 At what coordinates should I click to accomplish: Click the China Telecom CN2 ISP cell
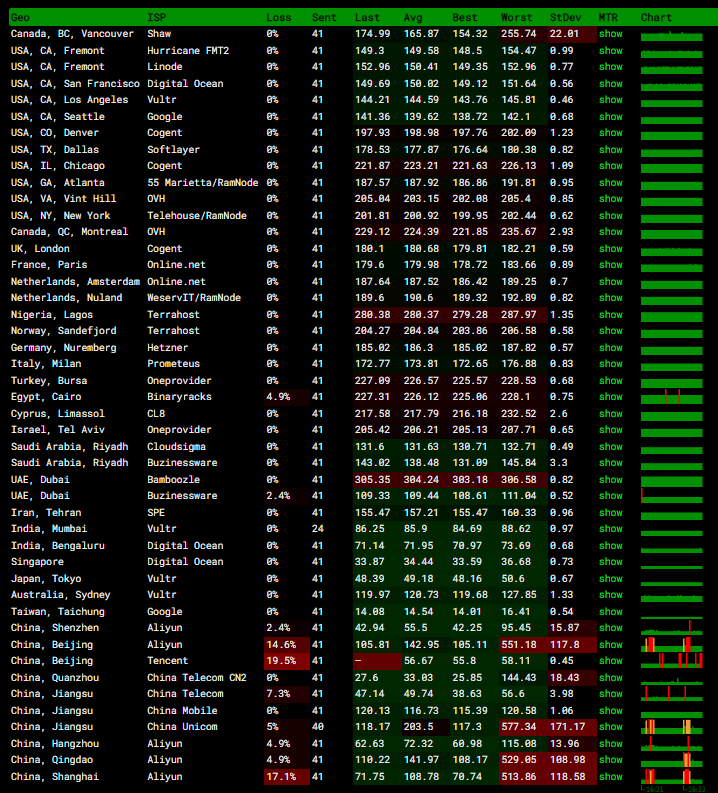(x=197, y=678)
